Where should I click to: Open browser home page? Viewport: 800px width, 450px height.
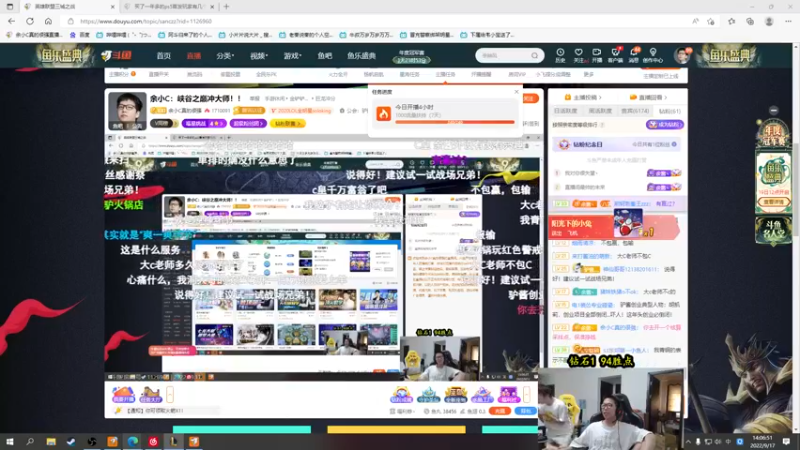(48, 21)
